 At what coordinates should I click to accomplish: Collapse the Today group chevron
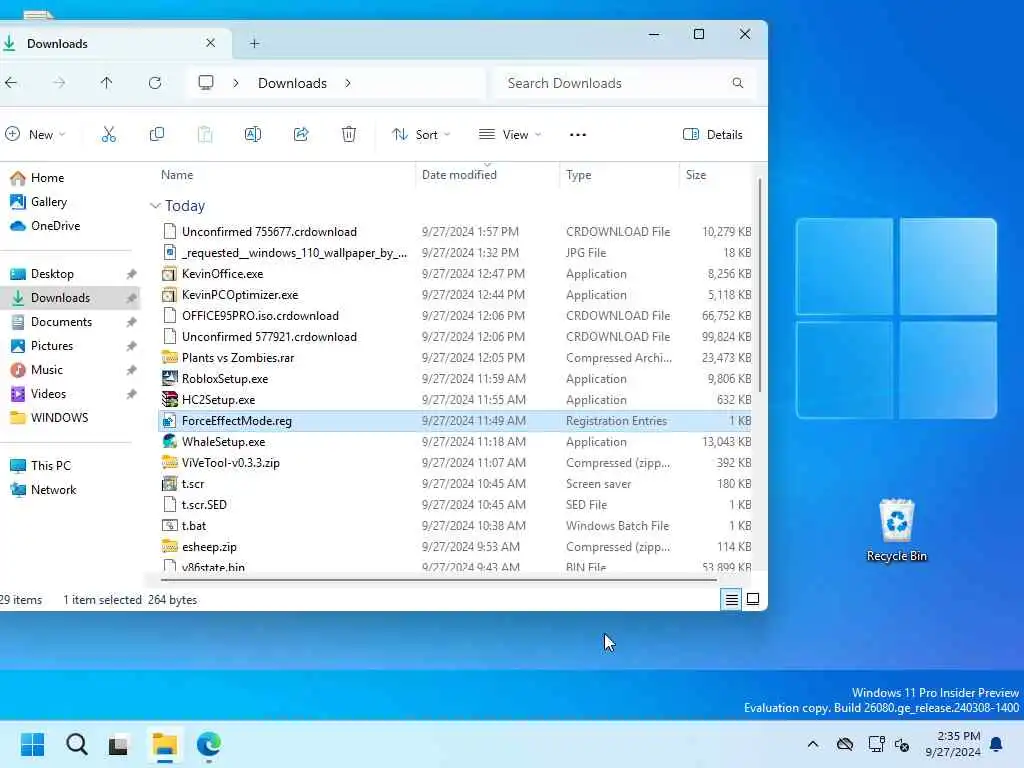(x=155, y=206)
